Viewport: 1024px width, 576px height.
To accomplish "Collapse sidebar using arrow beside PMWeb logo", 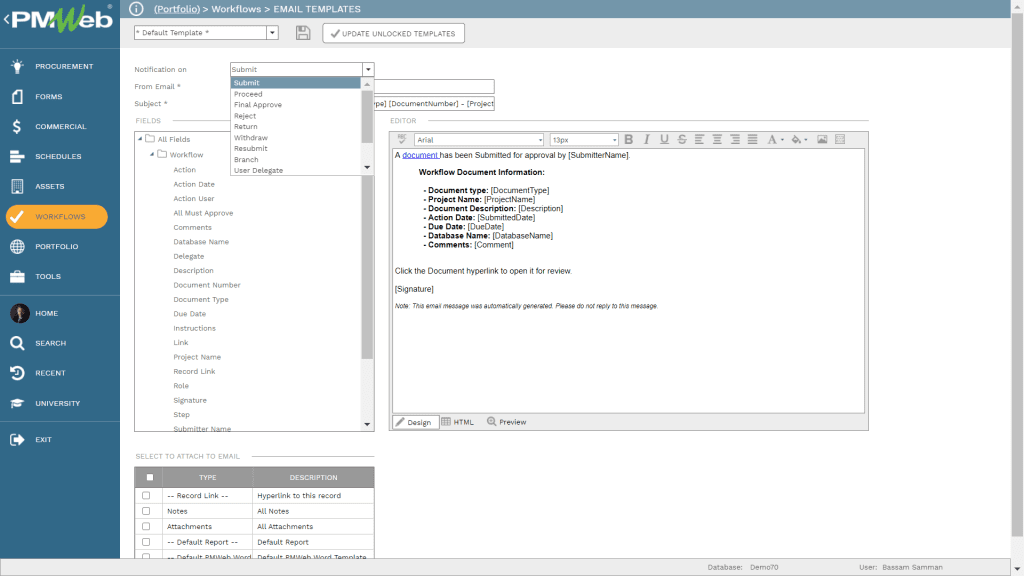I will [x=7, y=19].
